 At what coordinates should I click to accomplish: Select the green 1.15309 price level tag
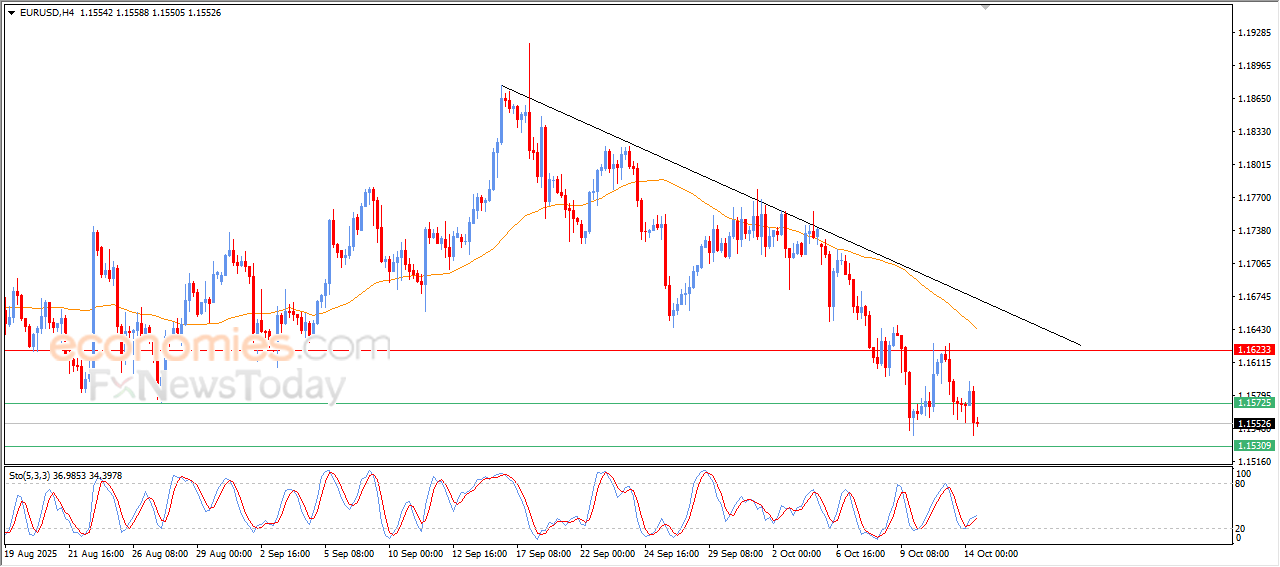[1254, 445]
